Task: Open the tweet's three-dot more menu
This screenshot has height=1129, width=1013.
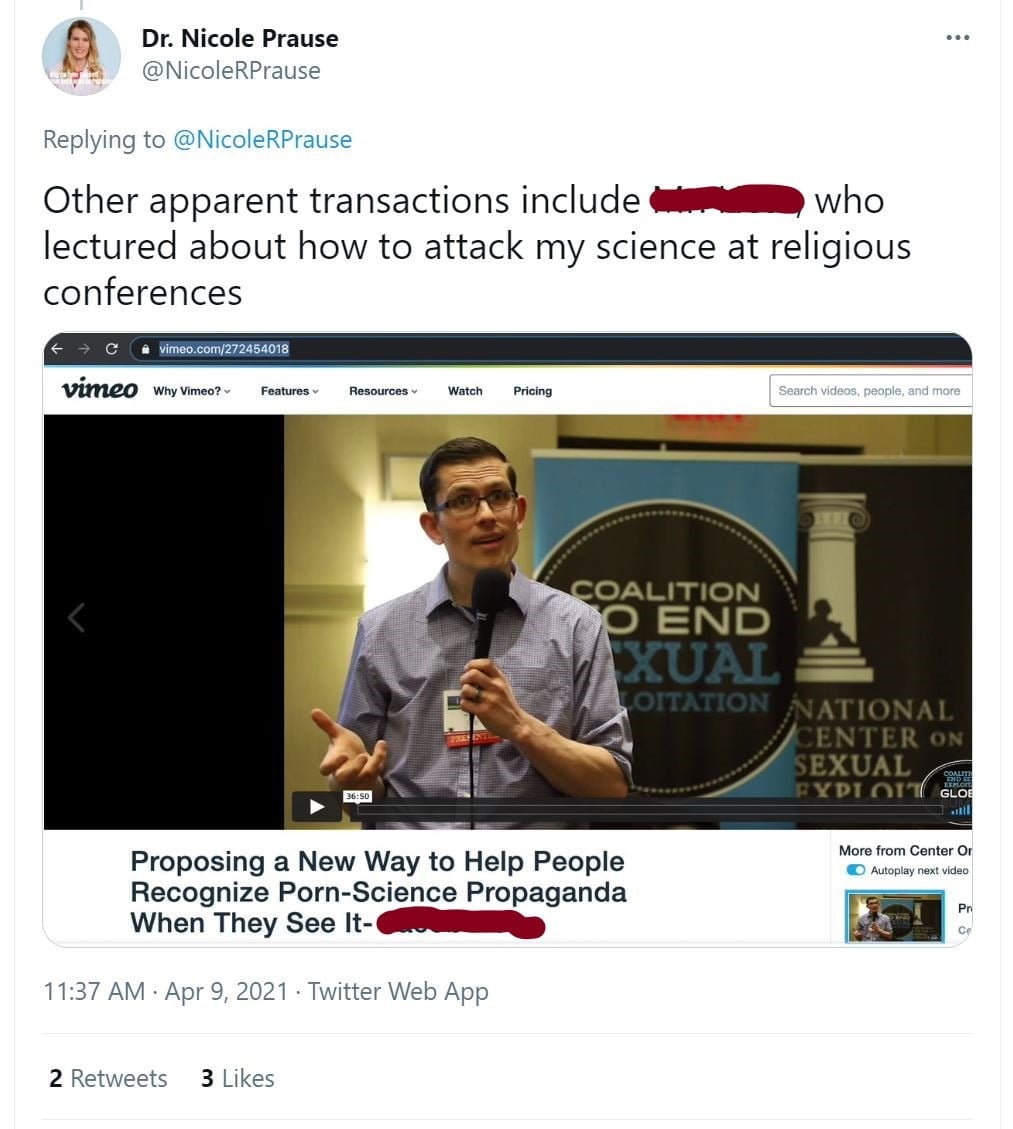Action: [x=957, y=37]
